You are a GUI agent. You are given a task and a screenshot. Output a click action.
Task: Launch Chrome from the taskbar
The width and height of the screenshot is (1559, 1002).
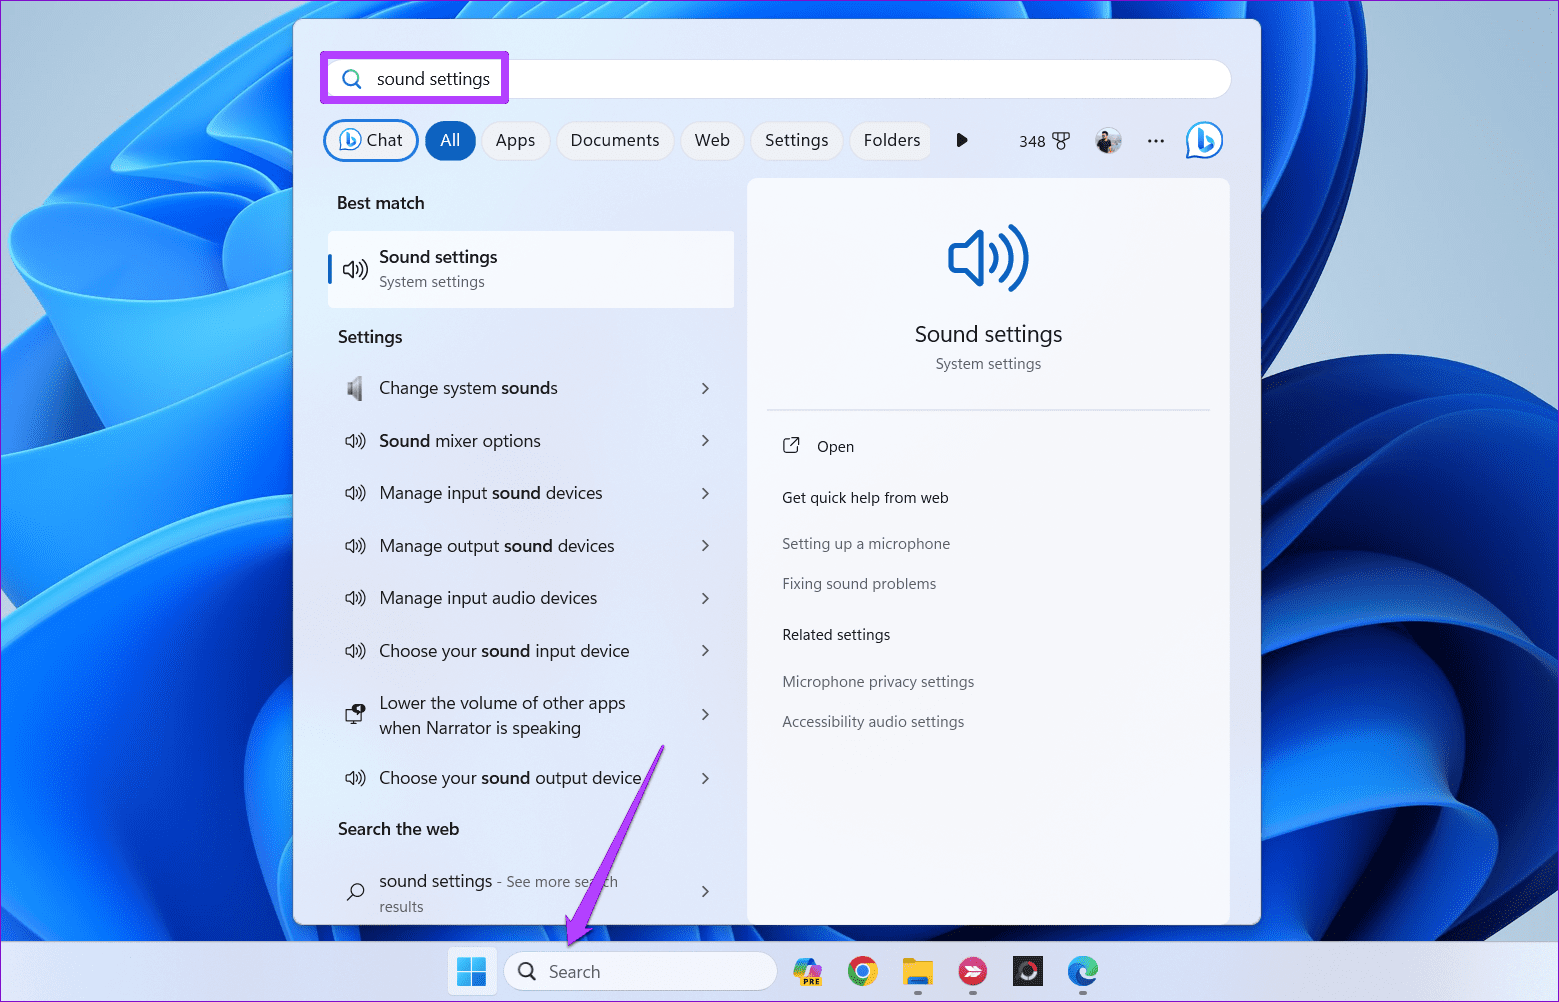coord(862,971)
